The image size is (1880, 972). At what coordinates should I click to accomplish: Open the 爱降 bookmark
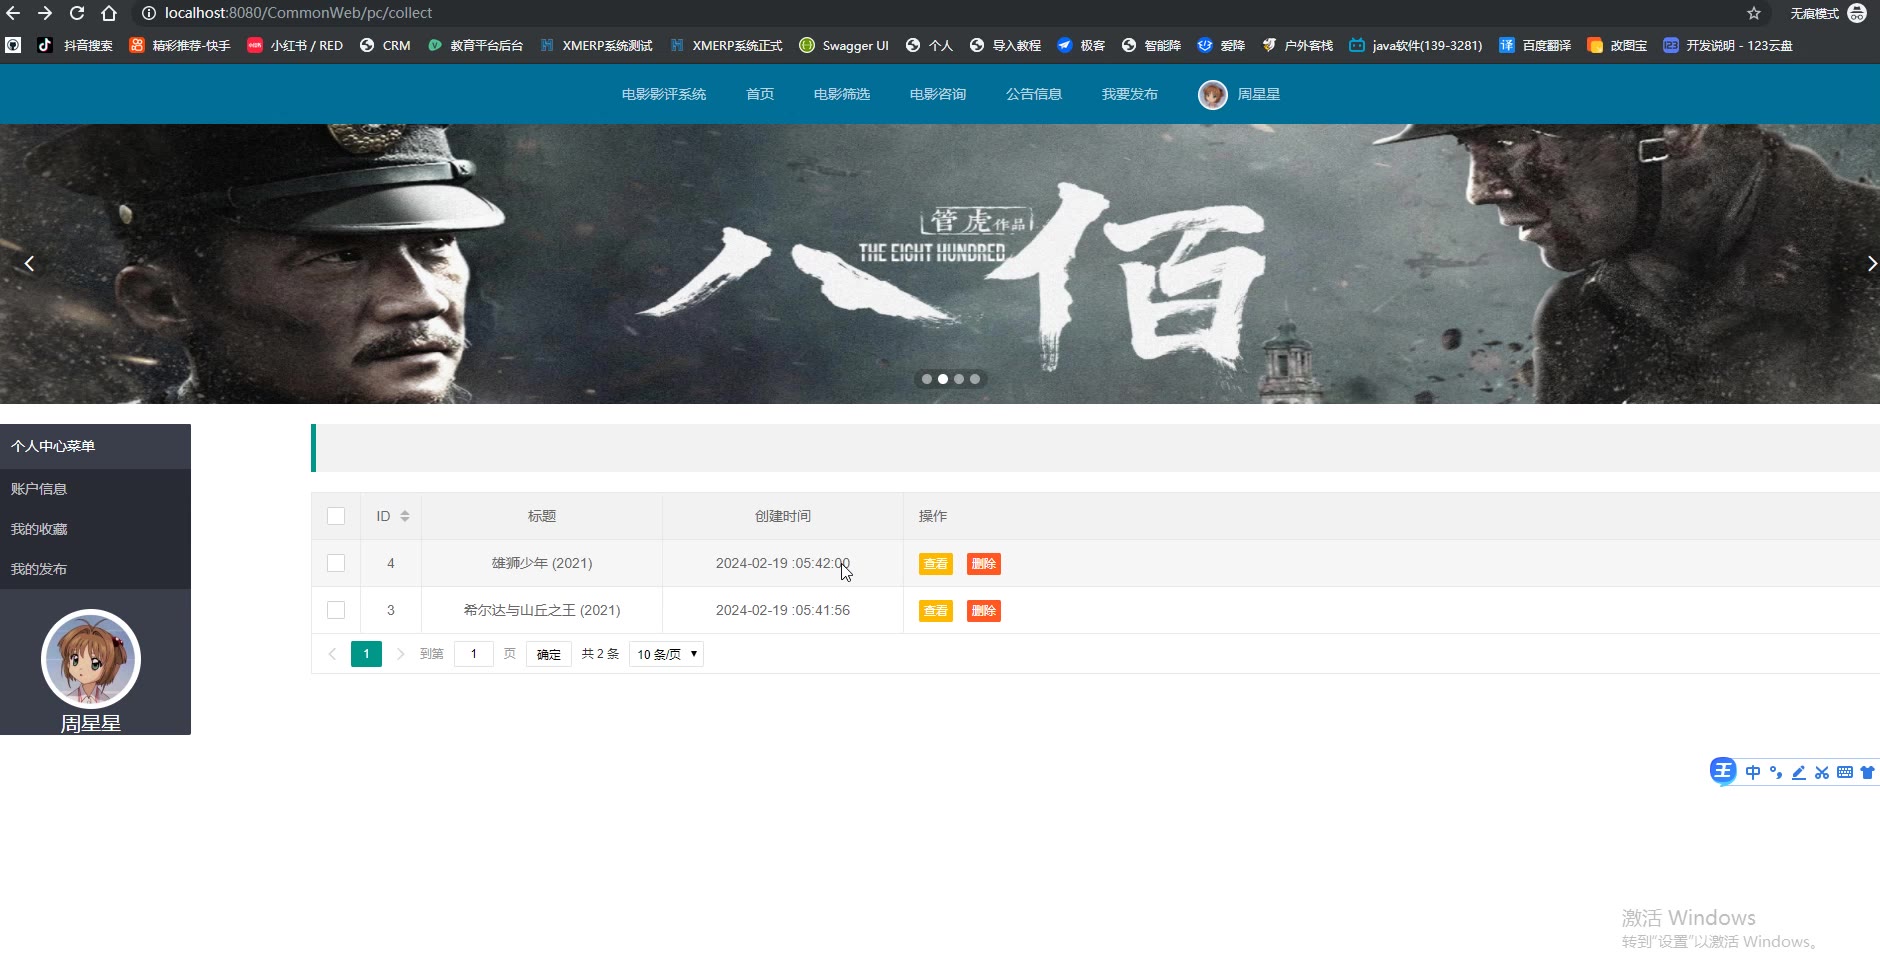1221,45
